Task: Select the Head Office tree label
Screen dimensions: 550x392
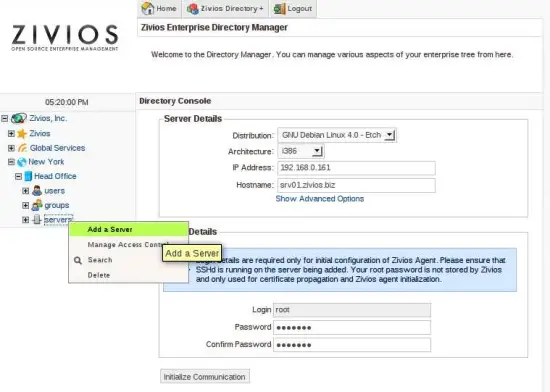Action: 55,176
